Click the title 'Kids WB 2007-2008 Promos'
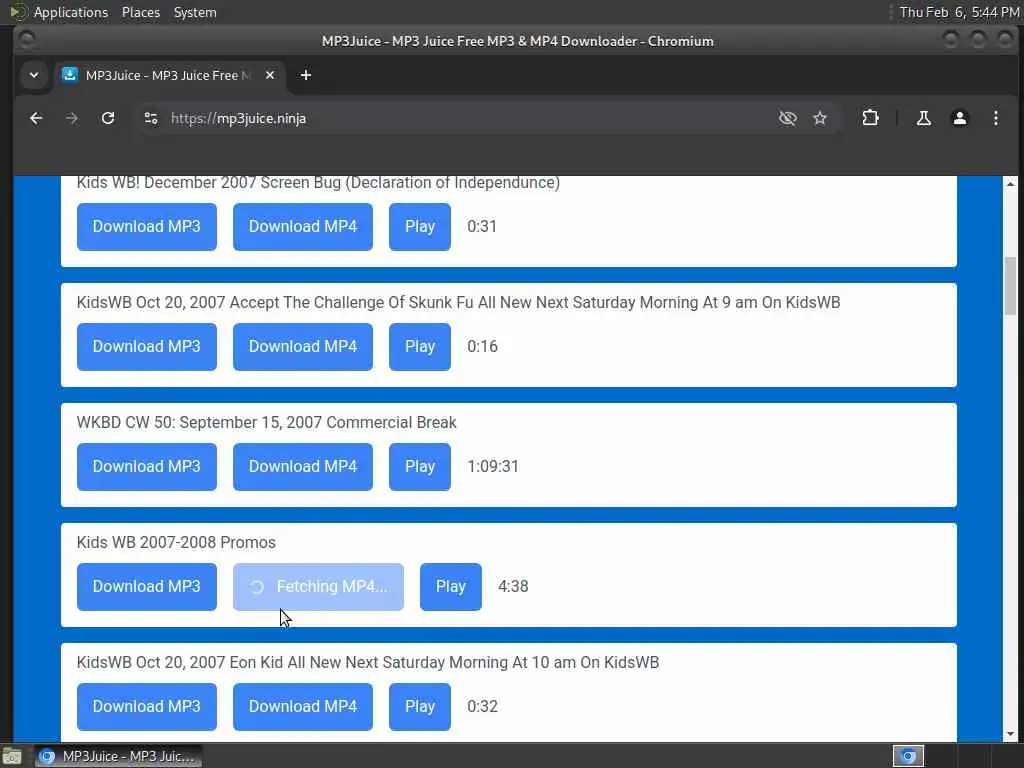The image size is (1024, 768). point(176,543)
